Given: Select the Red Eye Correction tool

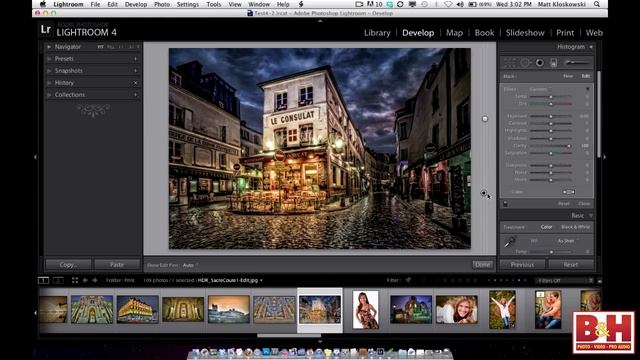Looking at the screenshot, I should click(x=540, y=63).
